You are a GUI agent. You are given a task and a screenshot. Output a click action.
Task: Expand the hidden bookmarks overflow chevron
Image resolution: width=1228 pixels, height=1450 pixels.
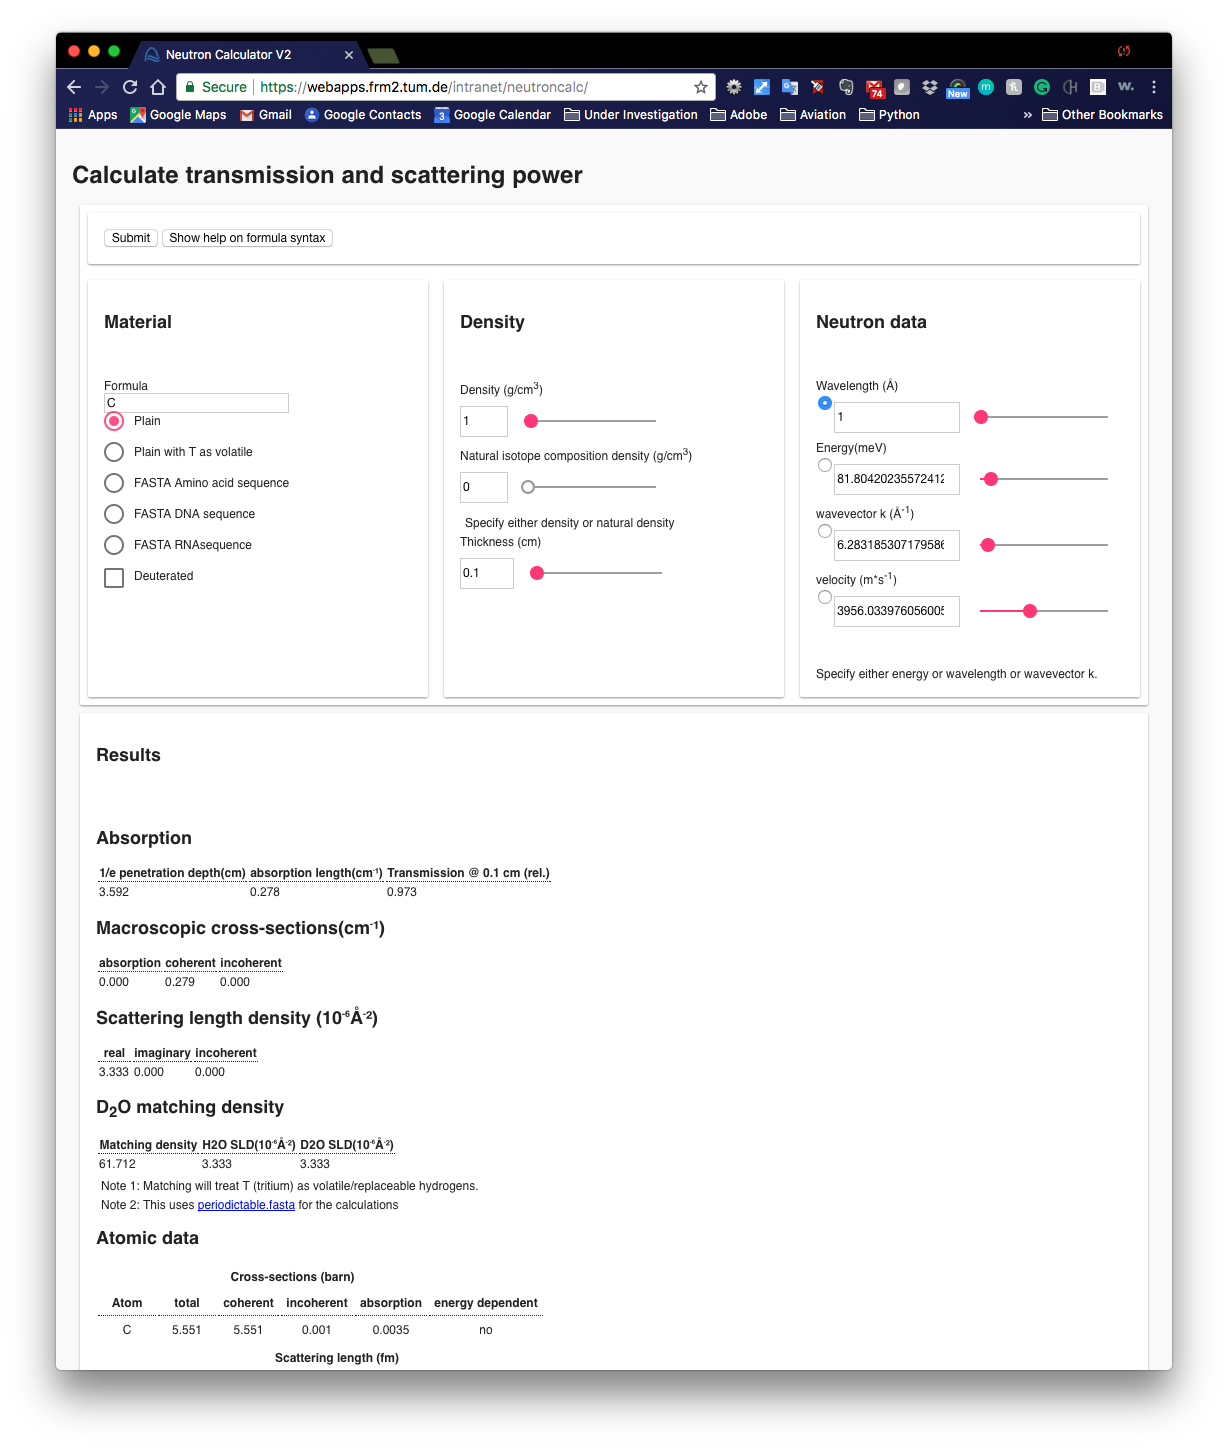point(1027,115)
